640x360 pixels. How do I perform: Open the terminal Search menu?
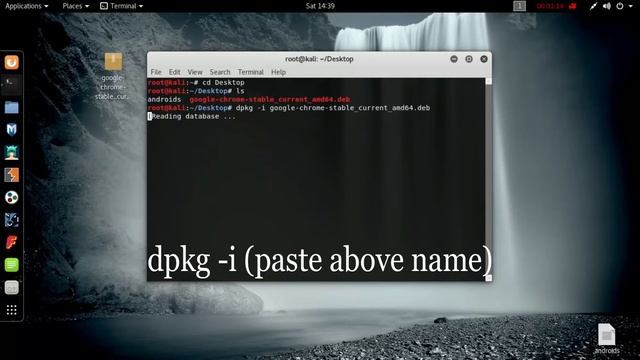[220, 72]
